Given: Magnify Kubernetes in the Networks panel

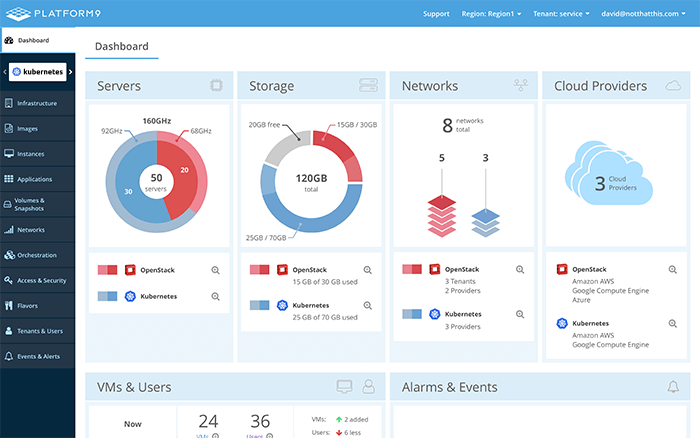Looking at the screenshot, I should [520, 314].
